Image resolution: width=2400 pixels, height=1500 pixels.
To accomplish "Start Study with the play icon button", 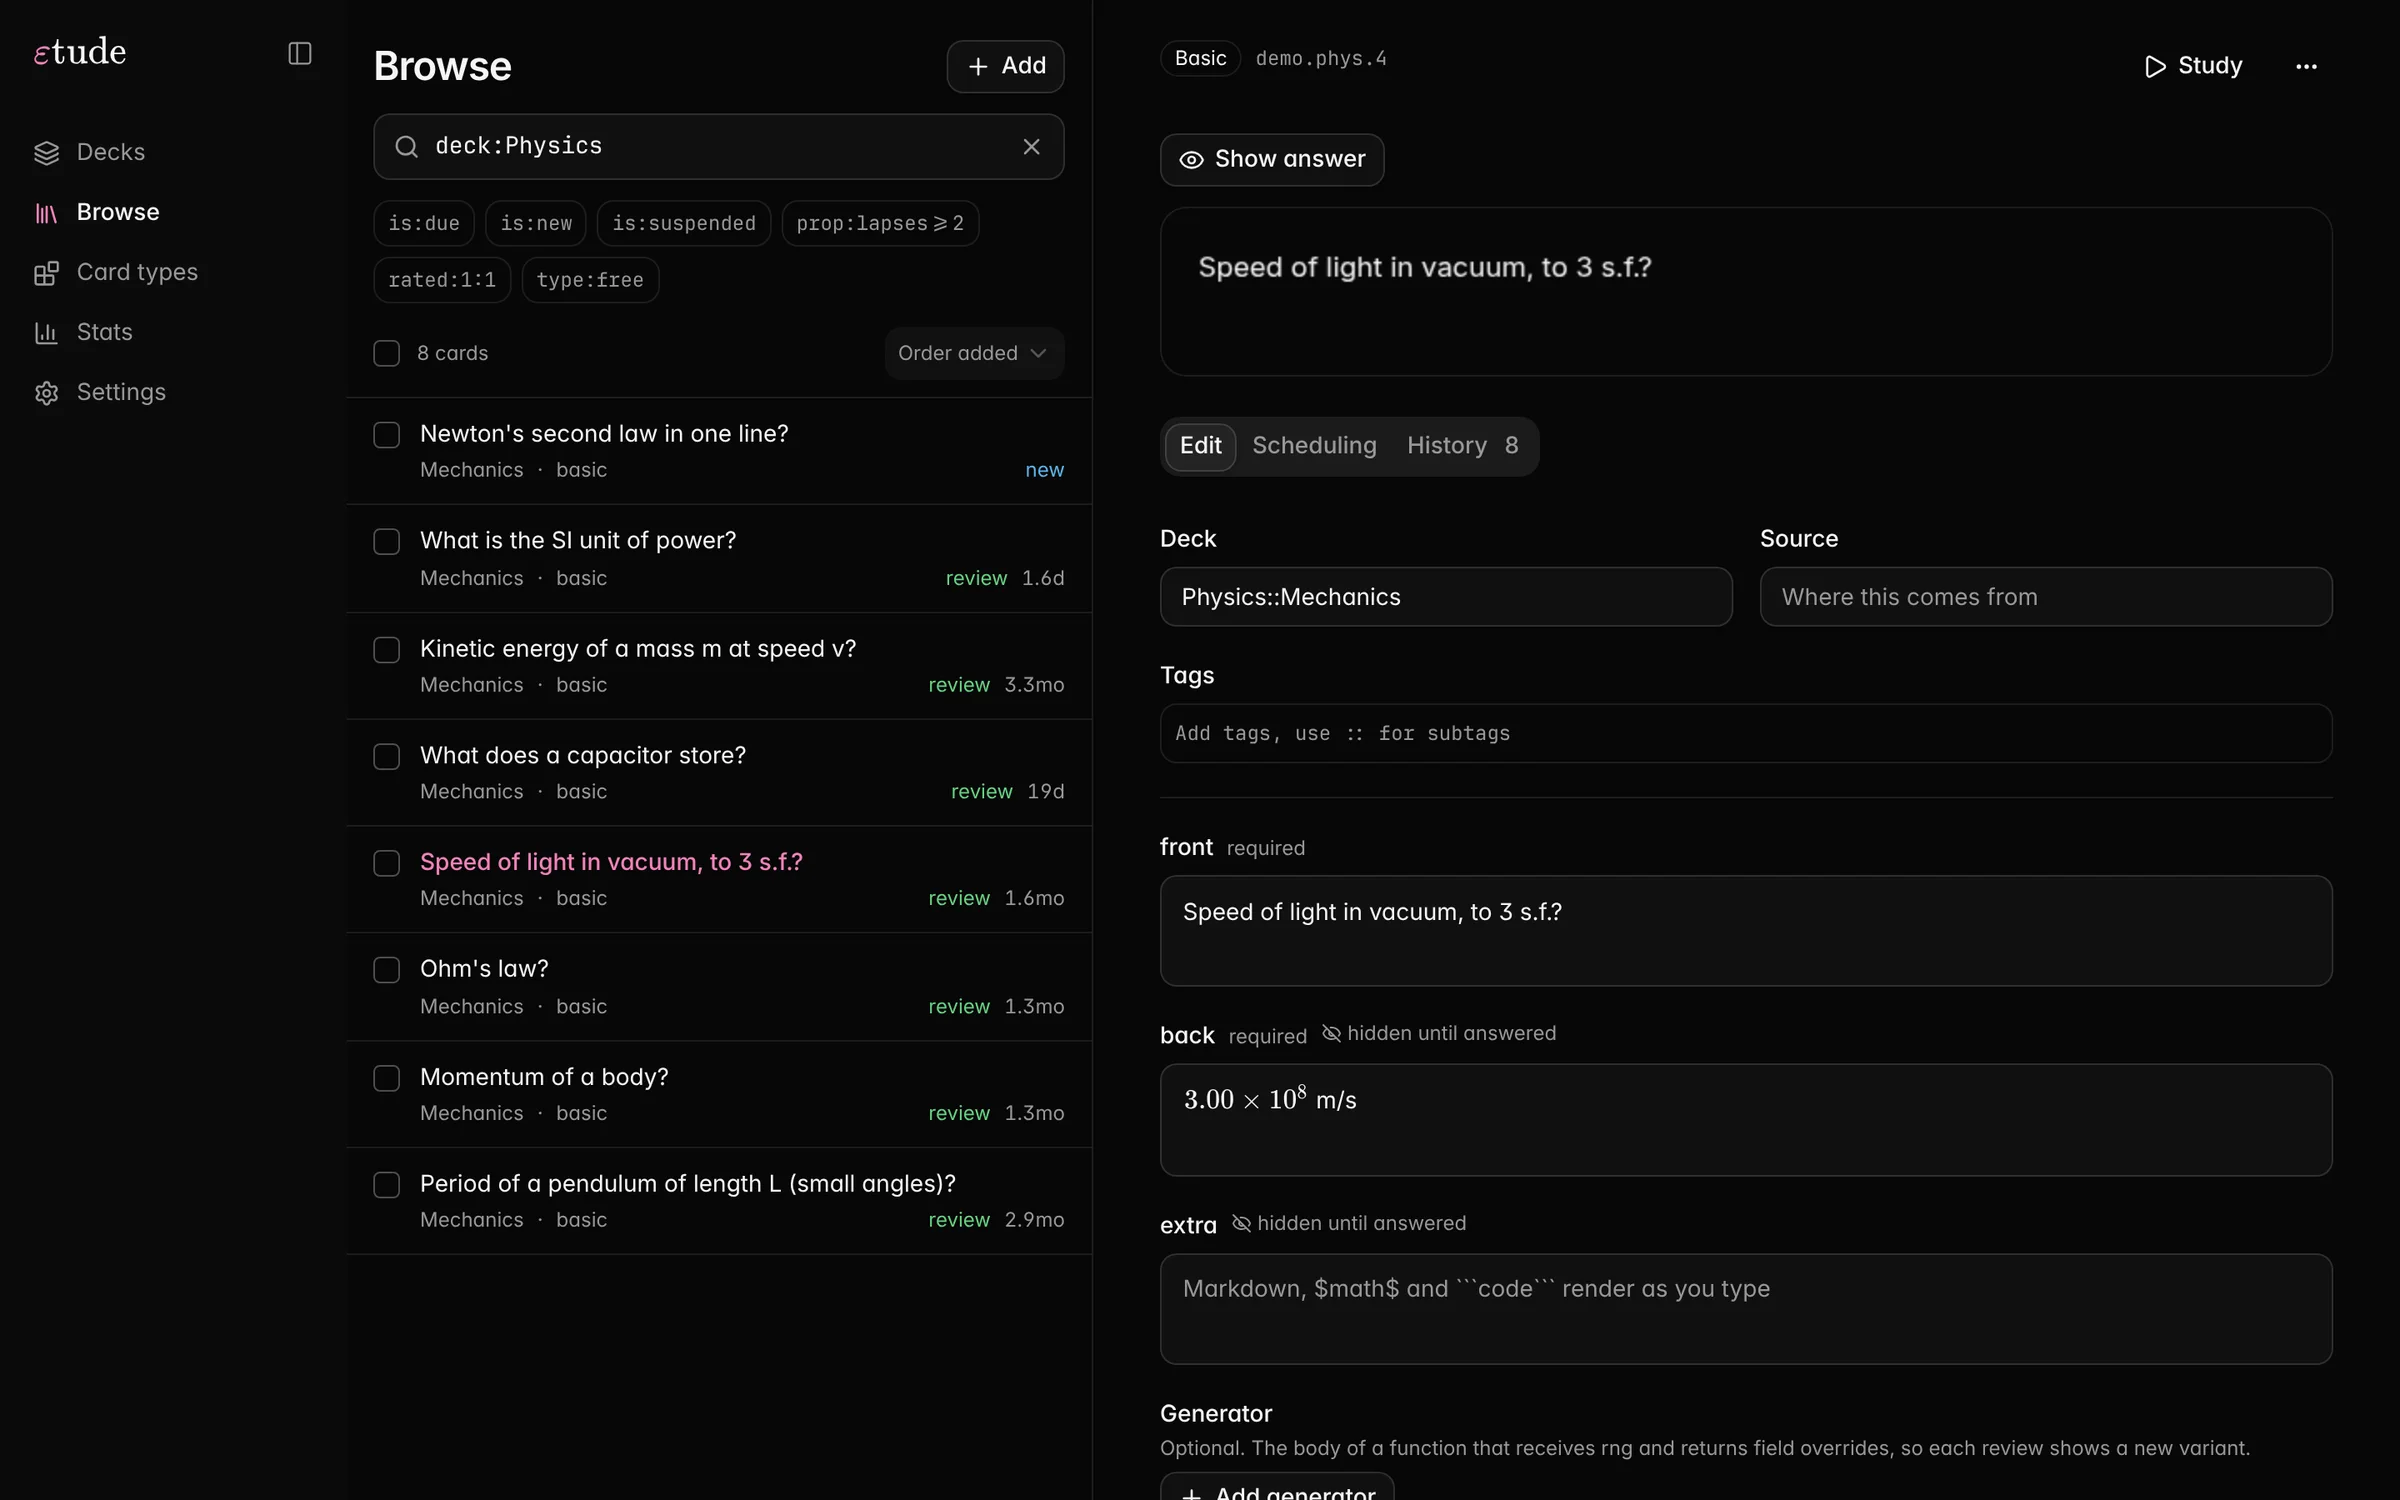I will click(x=2193, y=66).
